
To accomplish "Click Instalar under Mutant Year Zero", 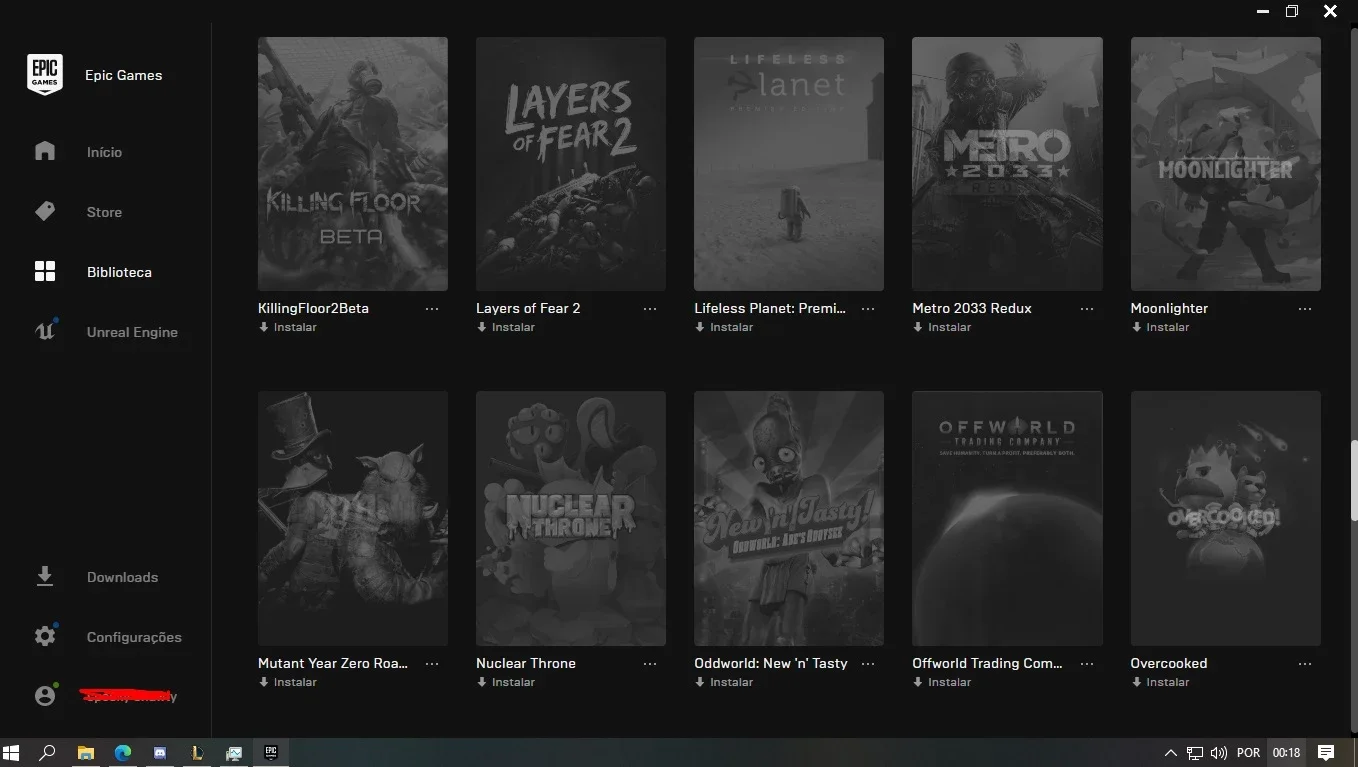I will tap(288, 682).
